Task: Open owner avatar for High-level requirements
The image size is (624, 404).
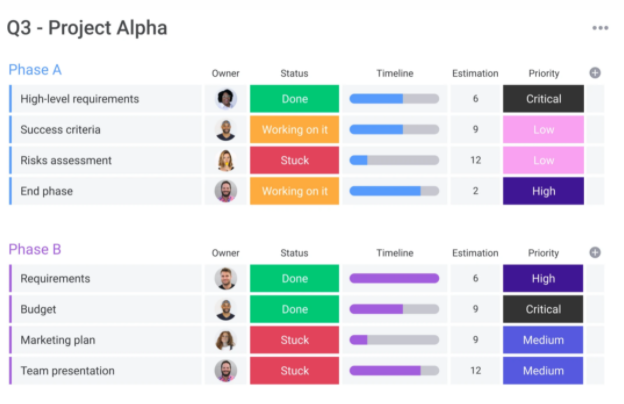Action: click(x=226, y=99)
